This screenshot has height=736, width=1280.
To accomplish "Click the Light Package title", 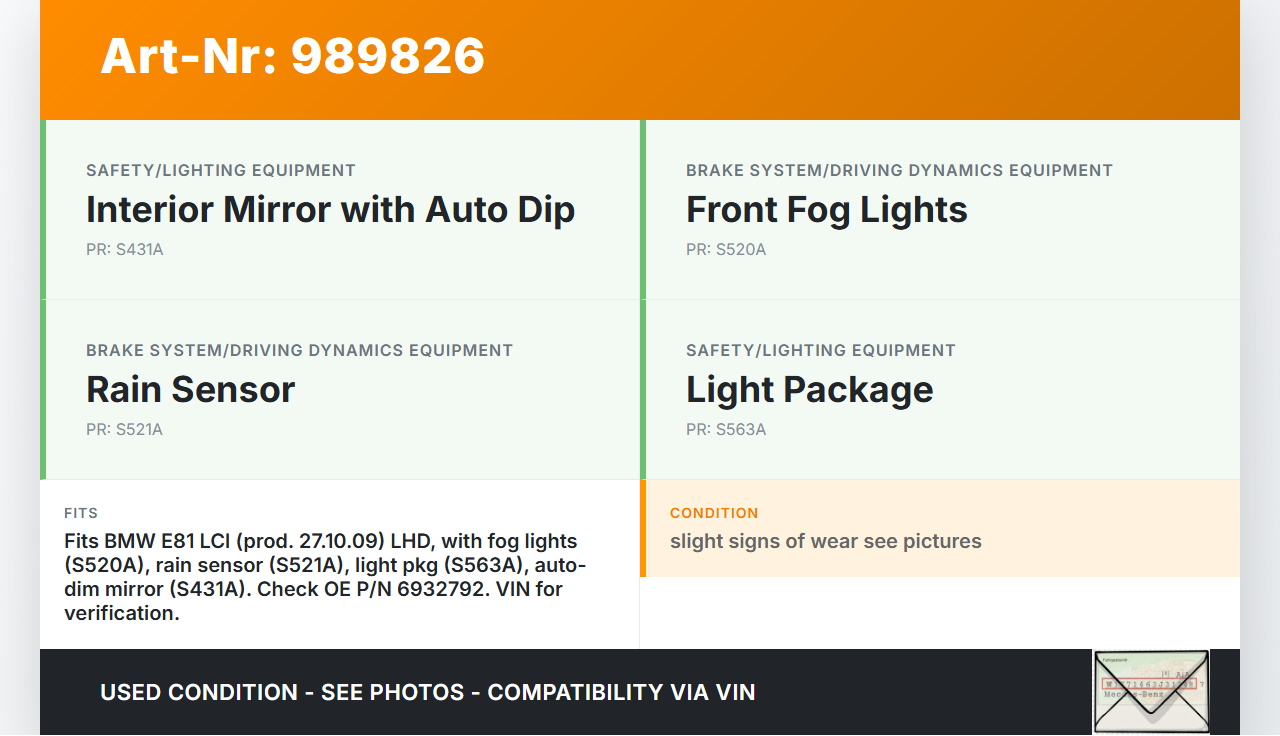I will click(809, 390).
